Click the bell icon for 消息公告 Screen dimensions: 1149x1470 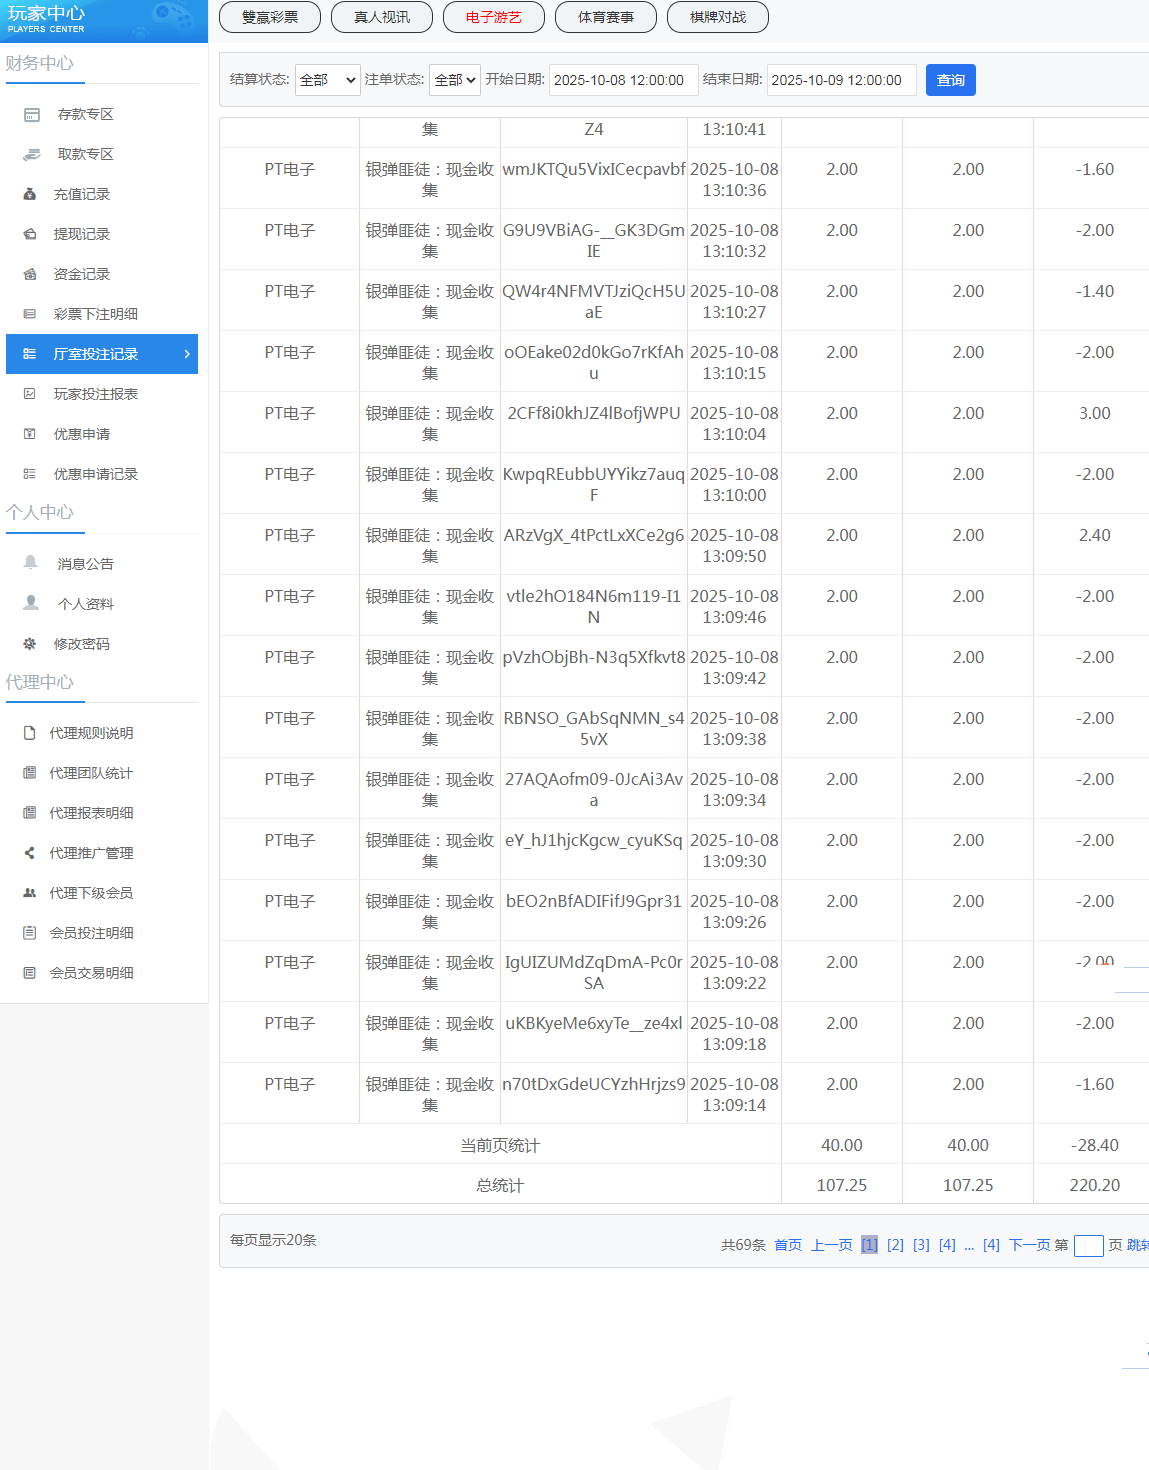[31, 563]
